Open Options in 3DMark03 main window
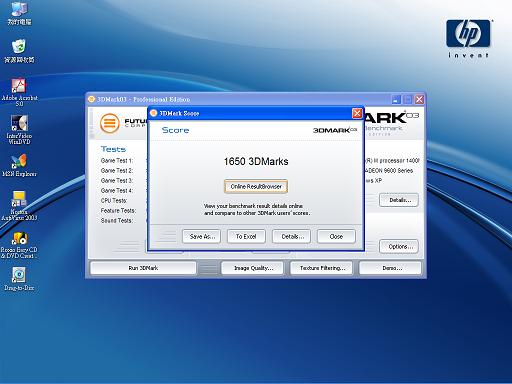 tap(399, 247)
